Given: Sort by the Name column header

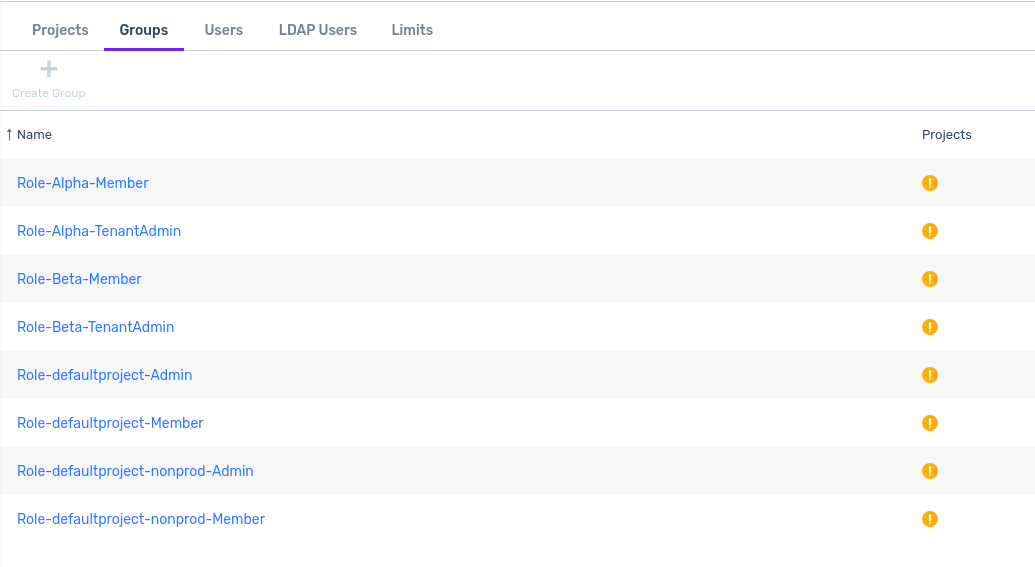Looking at the screenshot, I should 34,135.
